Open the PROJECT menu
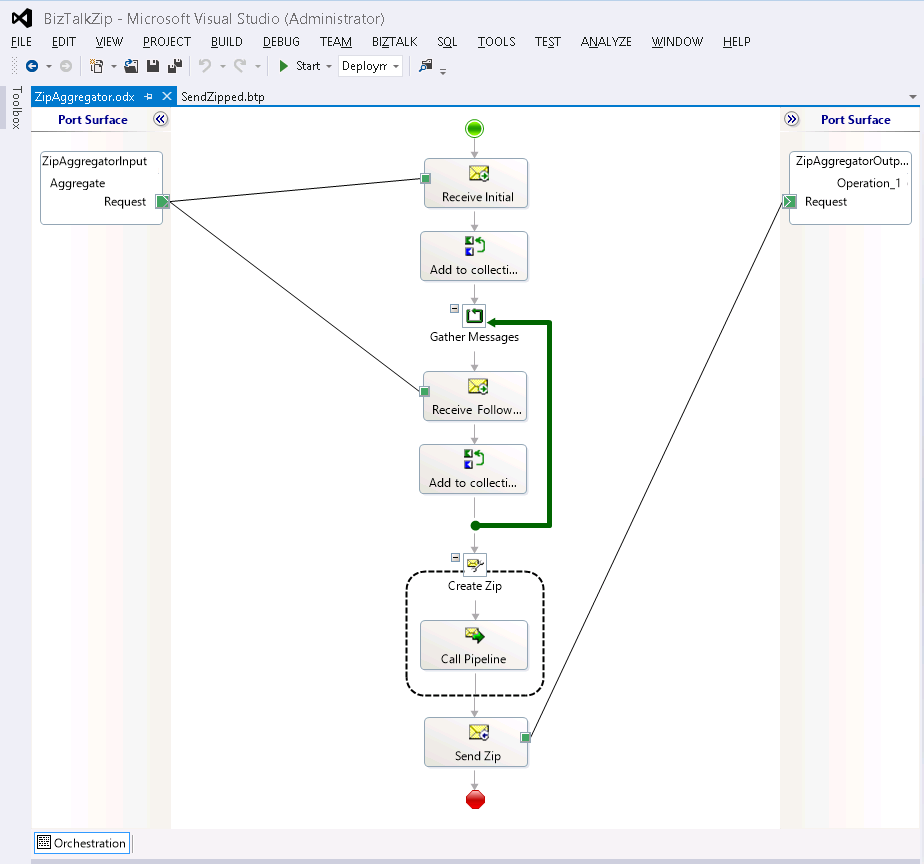Viewport: 924px width, 864px height. pos(167,42)
